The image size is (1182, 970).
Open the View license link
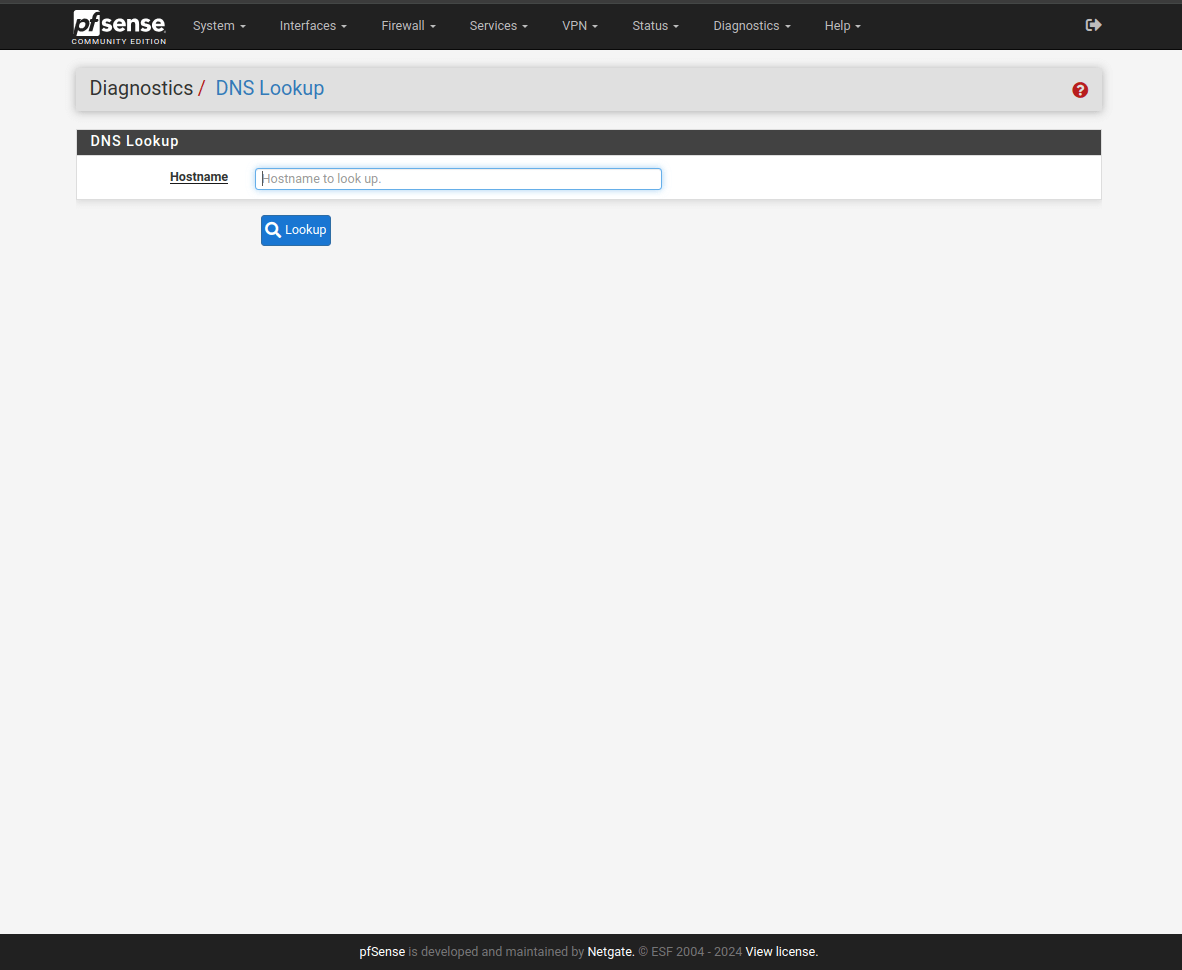coord(781,952)
